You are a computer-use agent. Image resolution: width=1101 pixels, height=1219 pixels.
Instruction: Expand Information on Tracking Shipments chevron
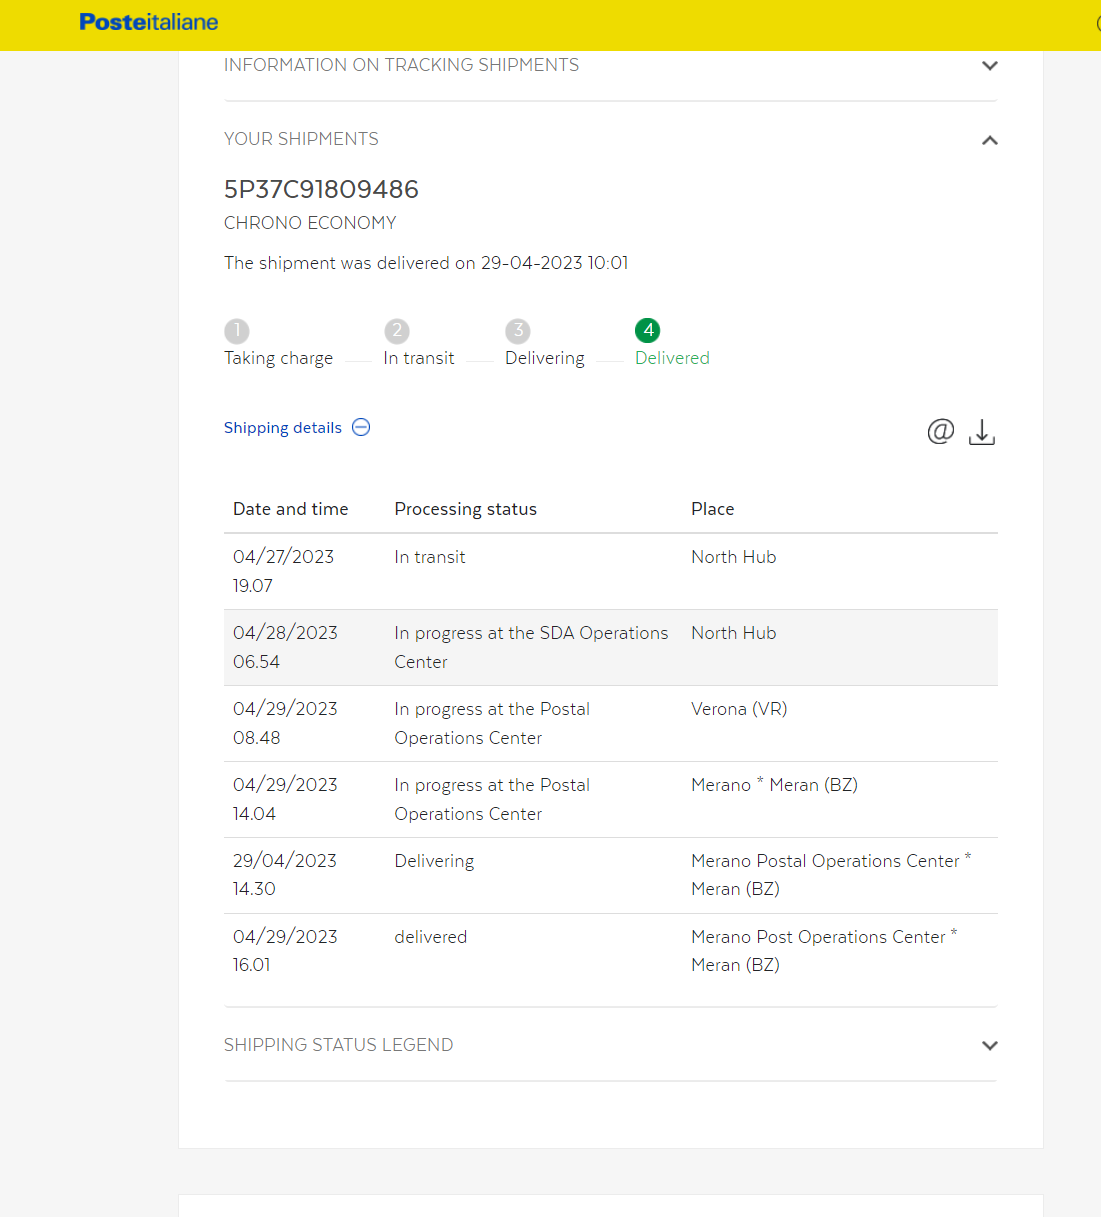pos(989,66)
